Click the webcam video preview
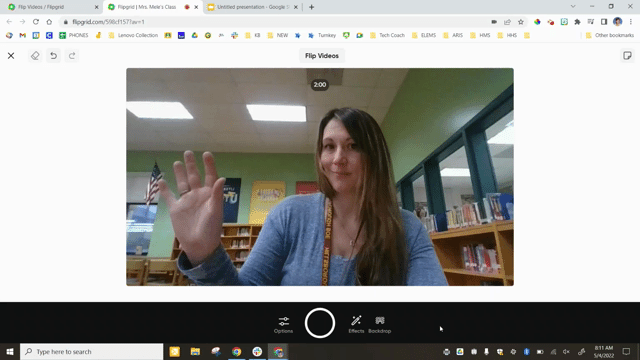This screenshot has height=360, width=640. coord(320,177)
